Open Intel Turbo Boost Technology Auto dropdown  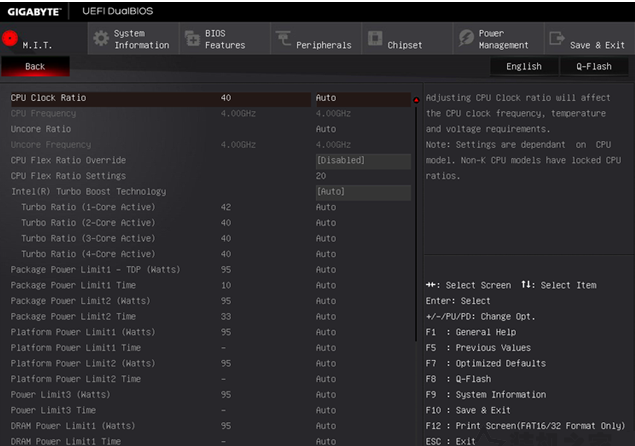coord(363,192)
